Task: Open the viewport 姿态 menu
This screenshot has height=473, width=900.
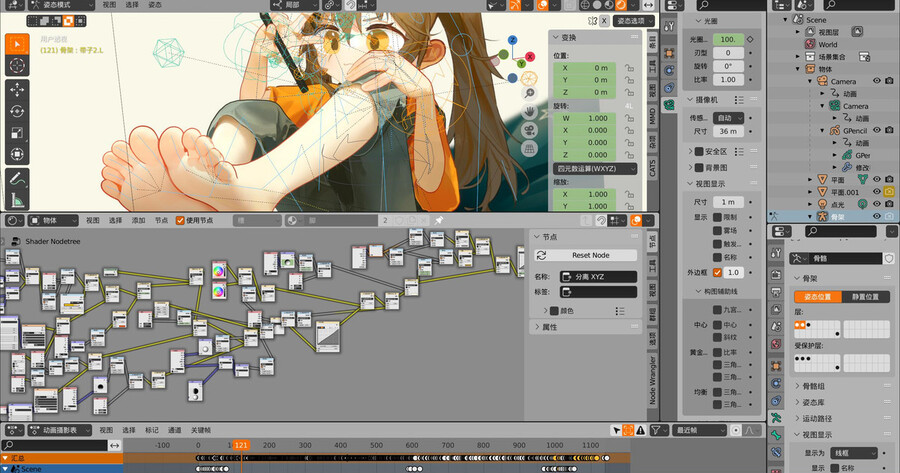Action: (x=155, y=5)
